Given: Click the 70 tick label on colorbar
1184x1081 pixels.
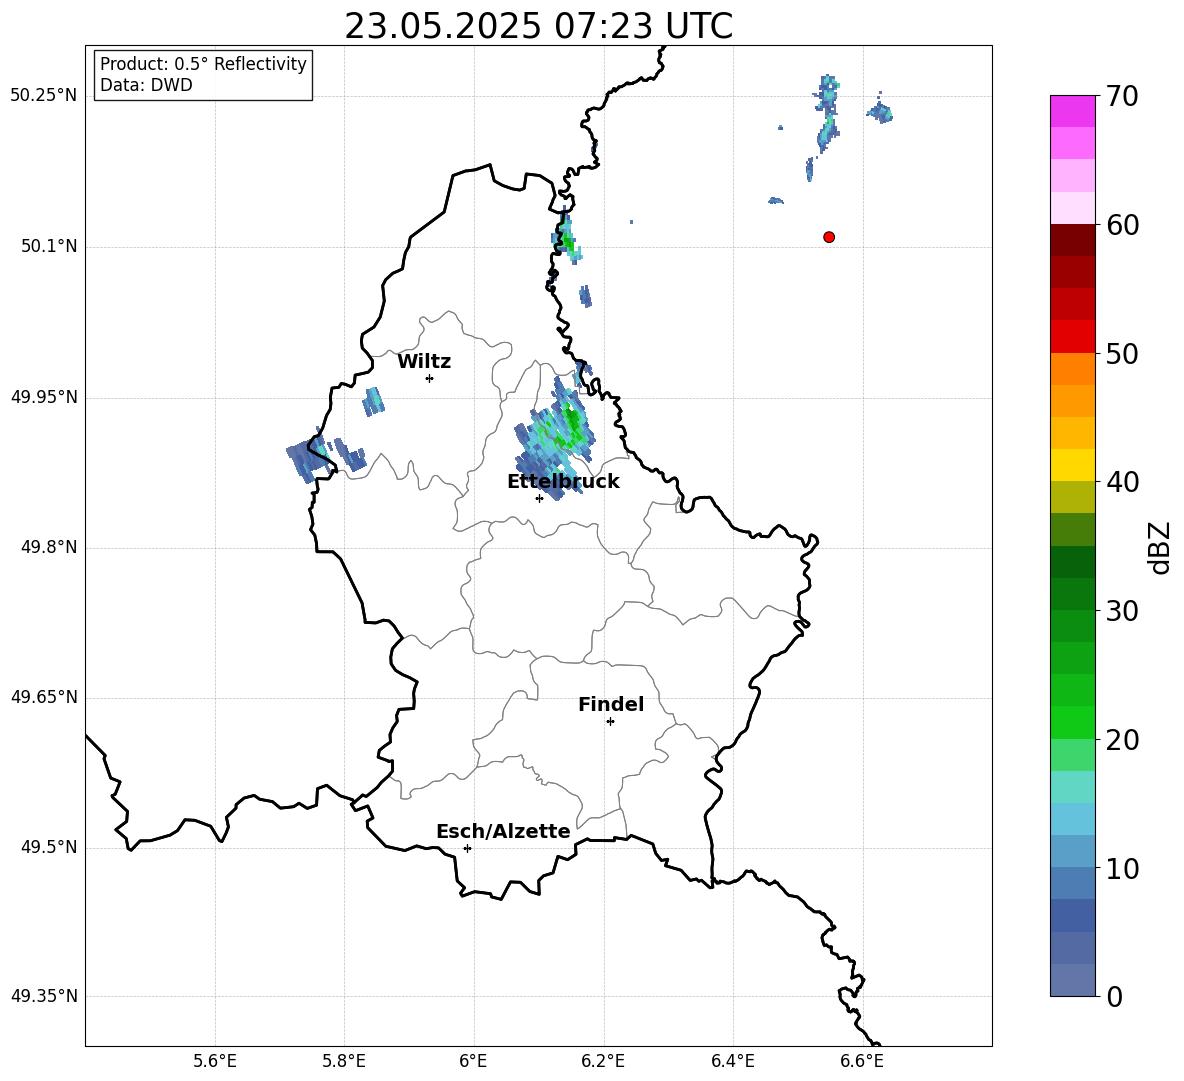Looking at the screenshot, I should (x=1122, y=96).
